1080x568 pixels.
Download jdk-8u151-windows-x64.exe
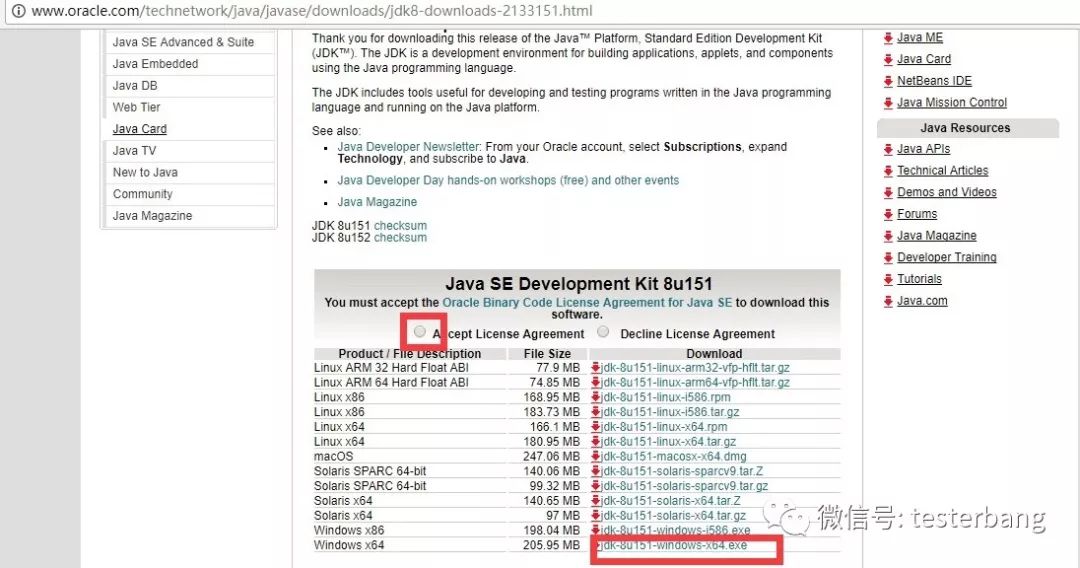tap(674, 545)
